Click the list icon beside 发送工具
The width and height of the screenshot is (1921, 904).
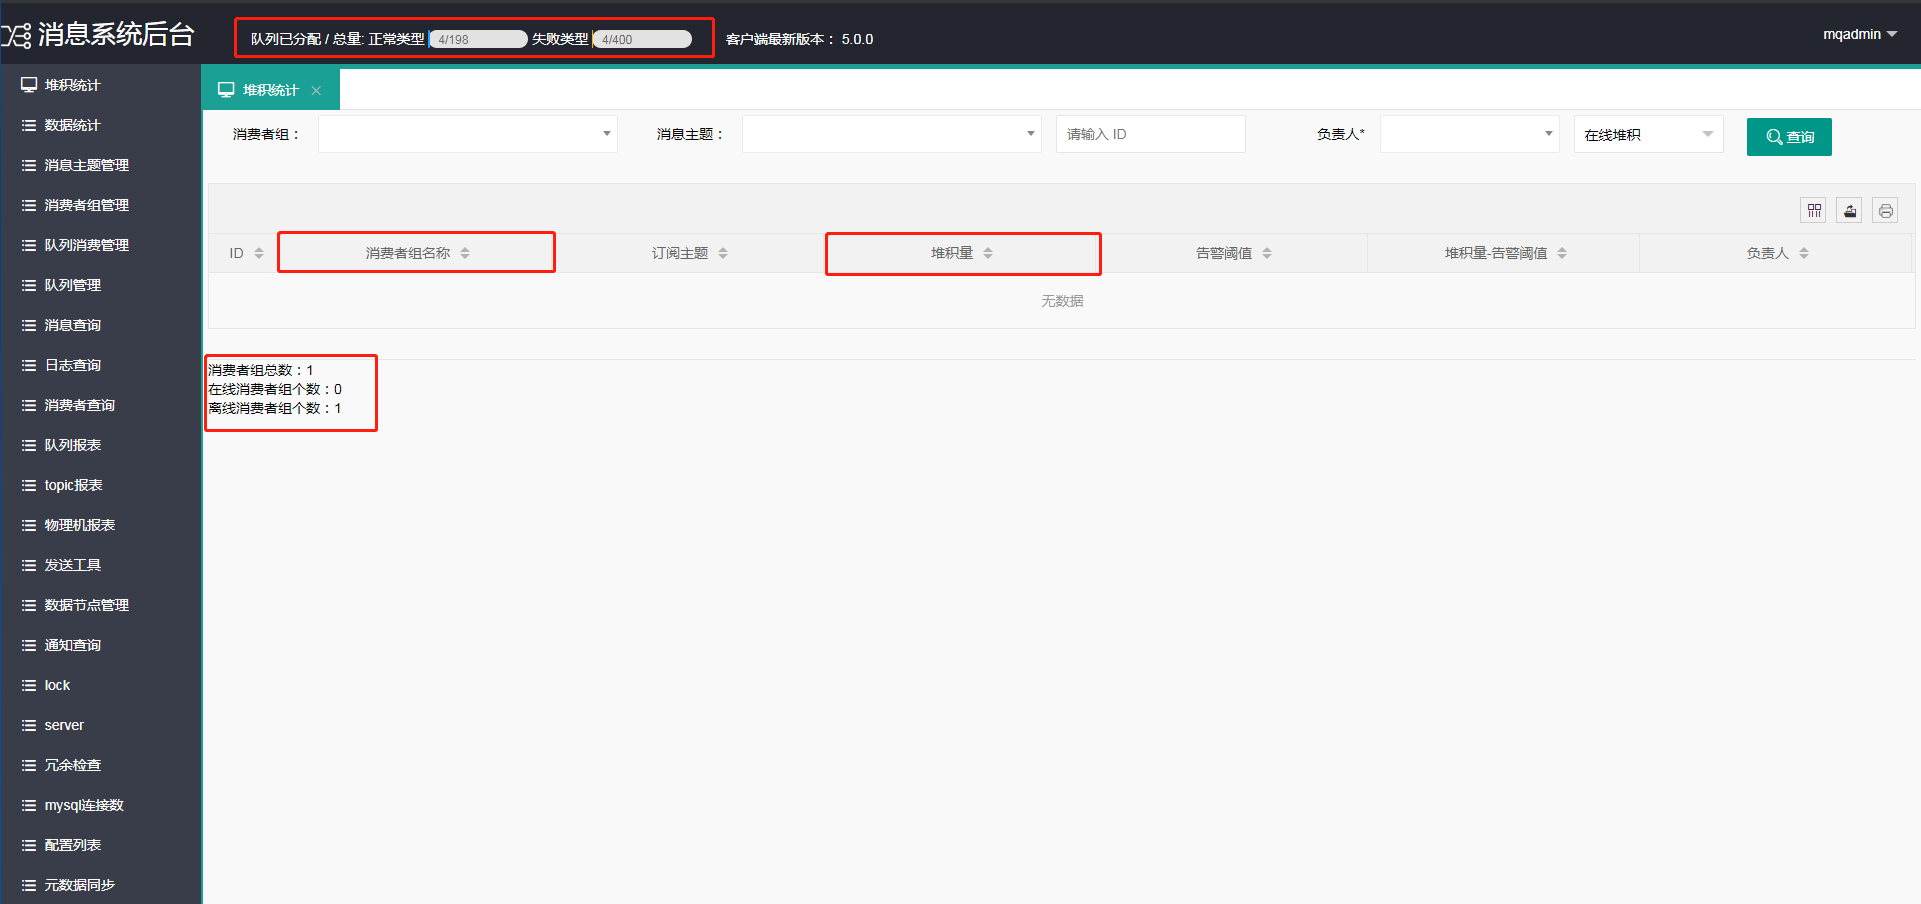[29, 565]
